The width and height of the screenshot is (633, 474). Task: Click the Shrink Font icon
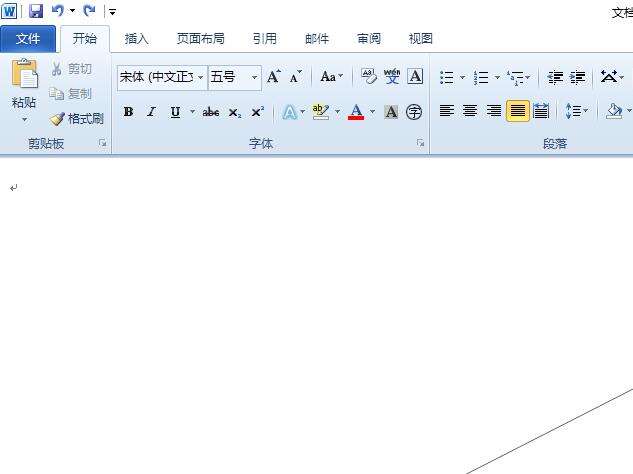(296, 77)
